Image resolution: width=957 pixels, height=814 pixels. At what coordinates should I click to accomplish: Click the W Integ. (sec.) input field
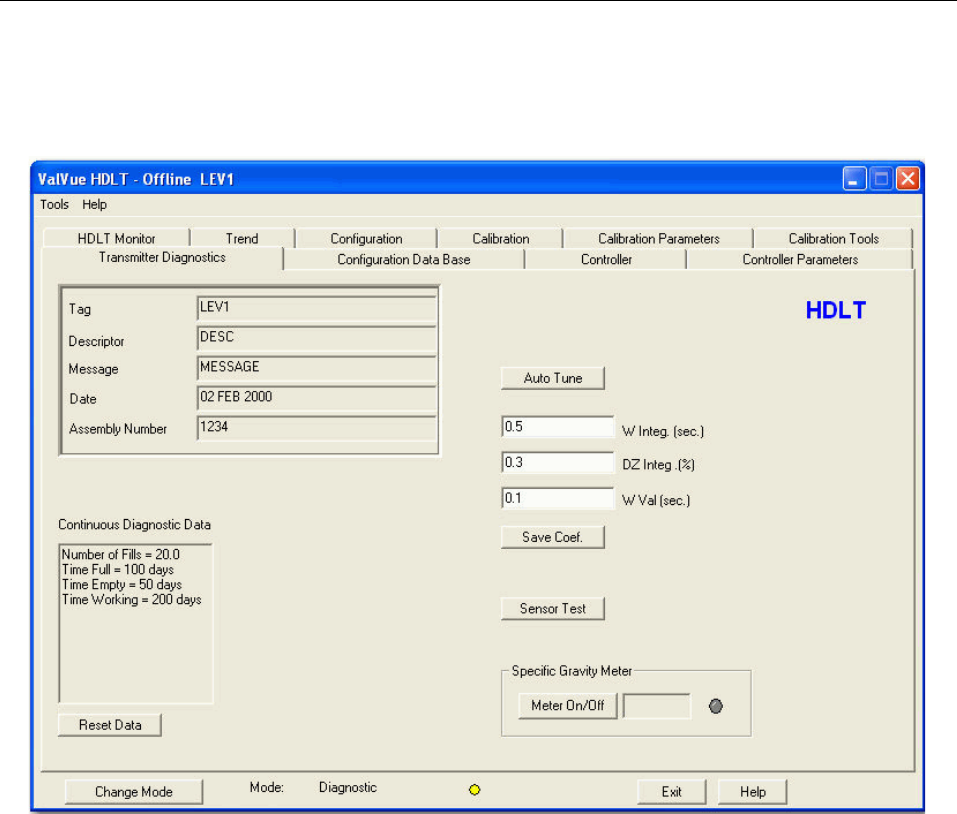click(x=558, y=427)
